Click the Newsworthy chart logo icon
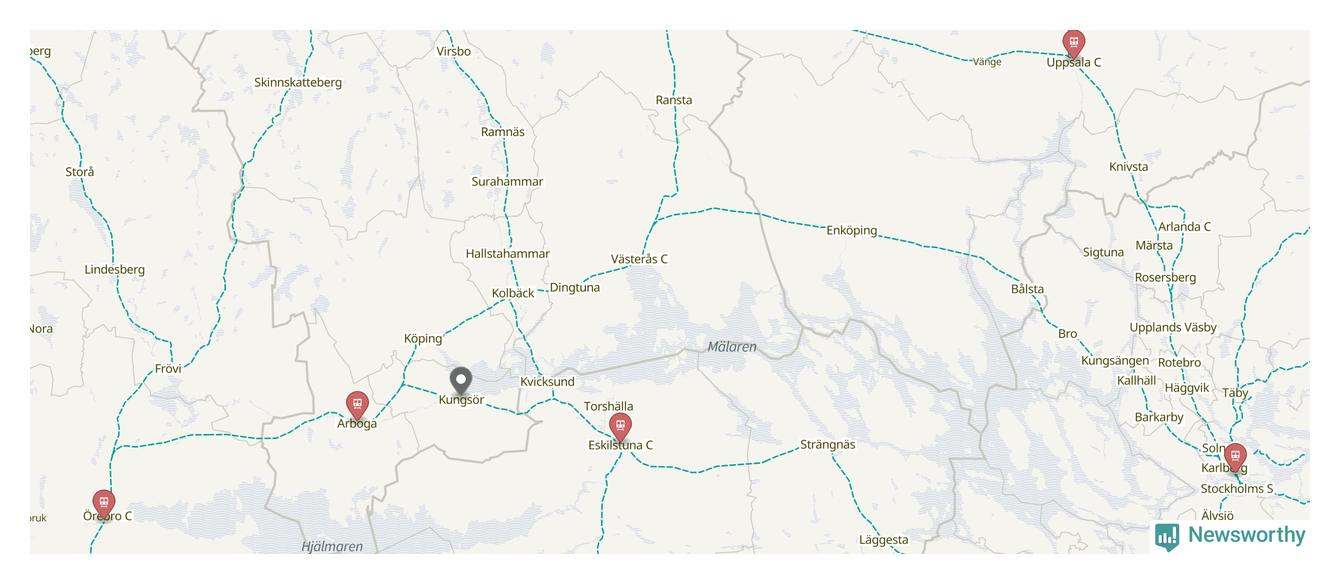This screenshot has height=584, width=1340. (x=1167, y=536)
